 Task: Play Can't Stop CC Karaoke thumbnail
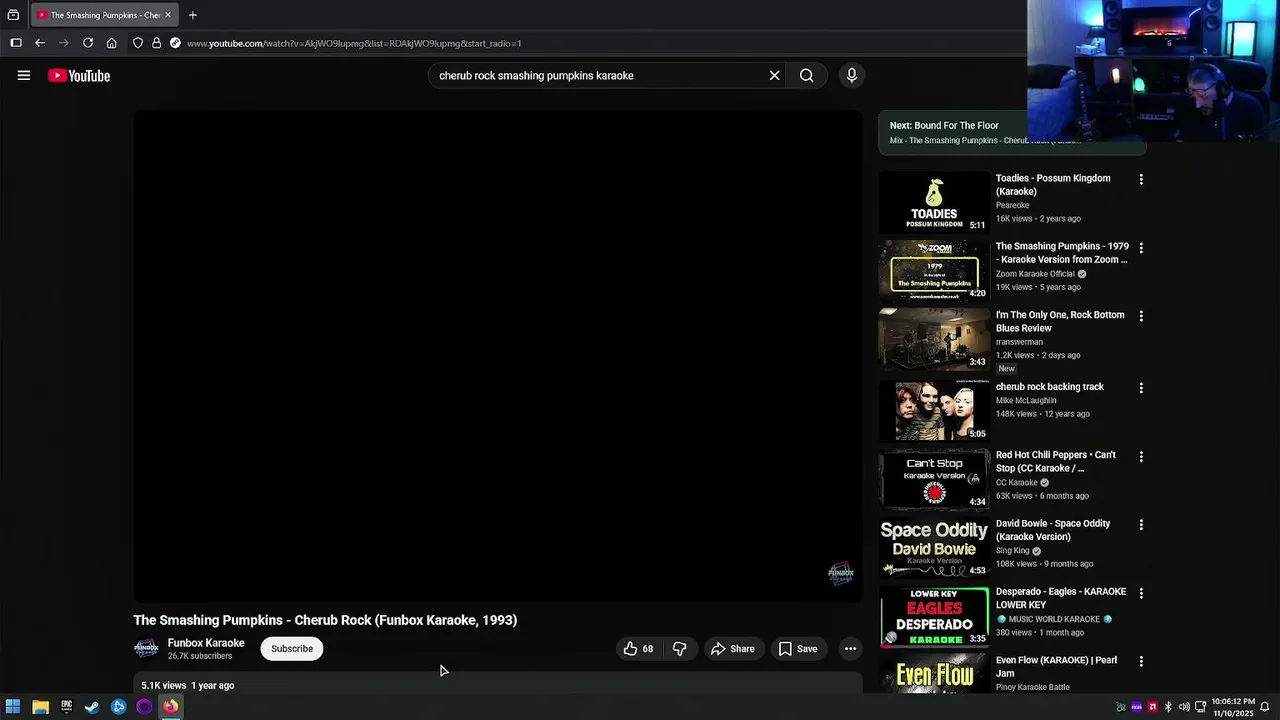(934, 480)
